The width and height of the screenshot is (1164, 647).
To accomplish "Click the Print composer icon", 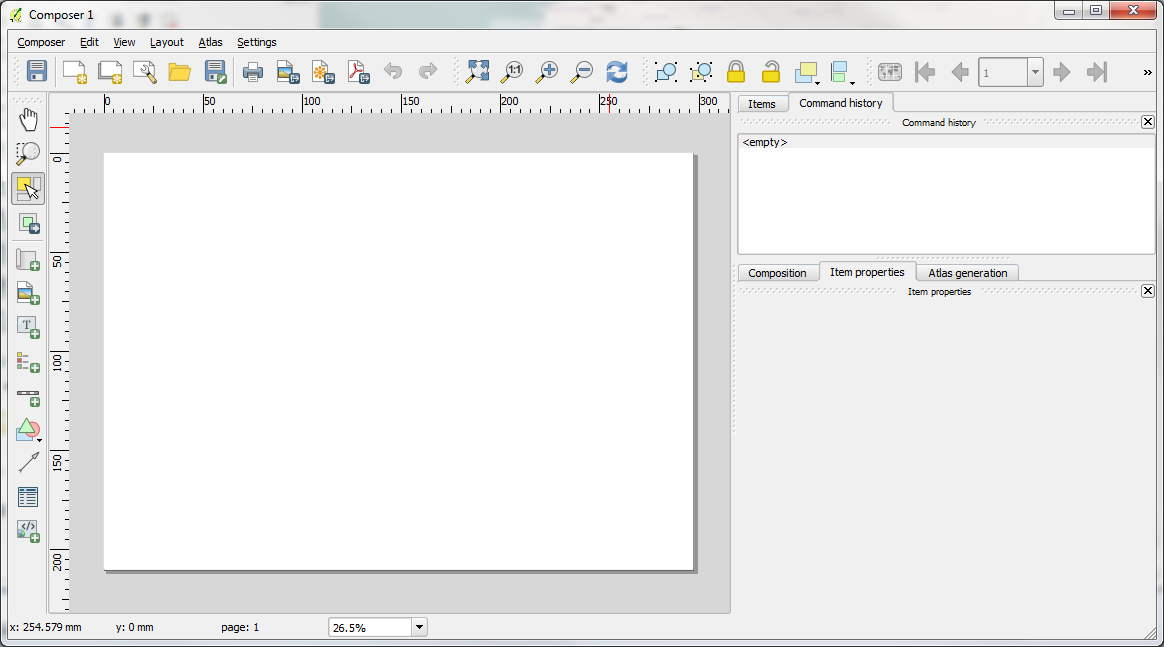I will (x=253, y=72).
